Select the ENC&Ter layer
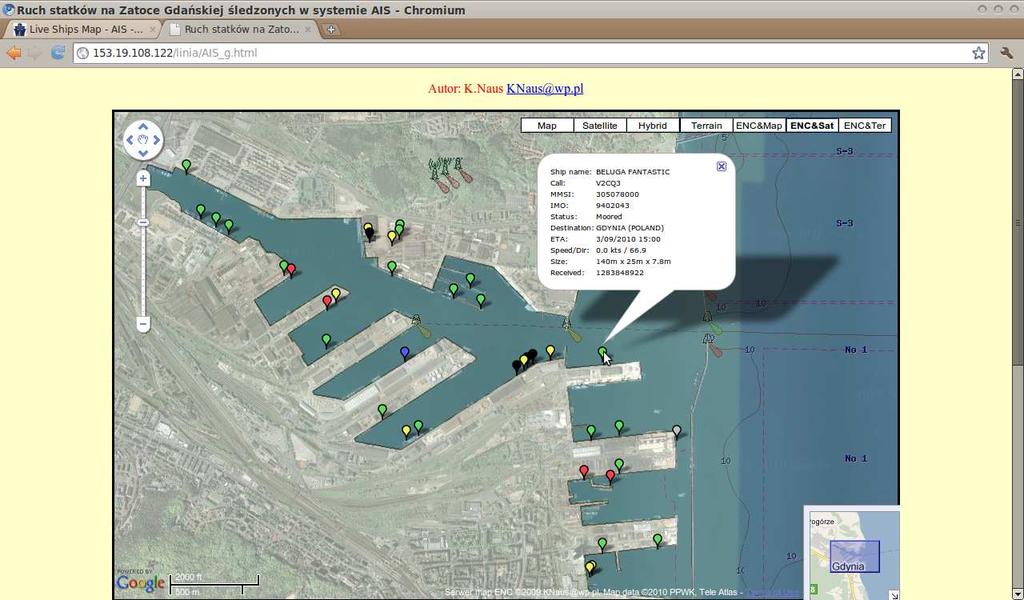This screenshot has height=600, width=1024. pos(865,125)
